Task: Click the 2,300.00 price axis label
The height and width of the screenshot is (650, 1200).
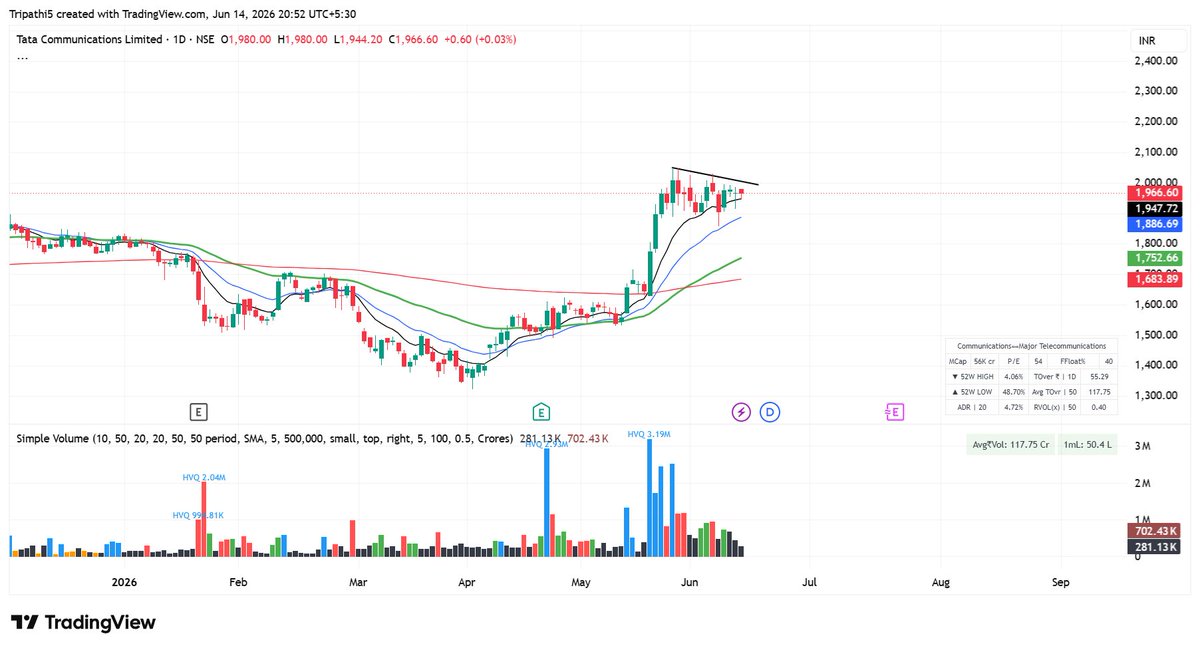Action: coord(1155,91)
